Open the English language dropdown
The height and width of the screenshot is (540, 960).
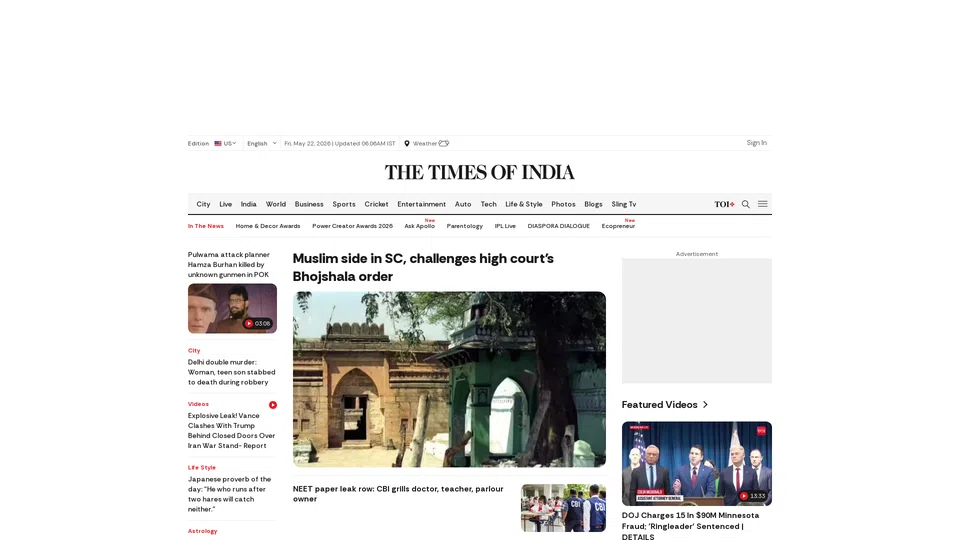click(261, 143)
